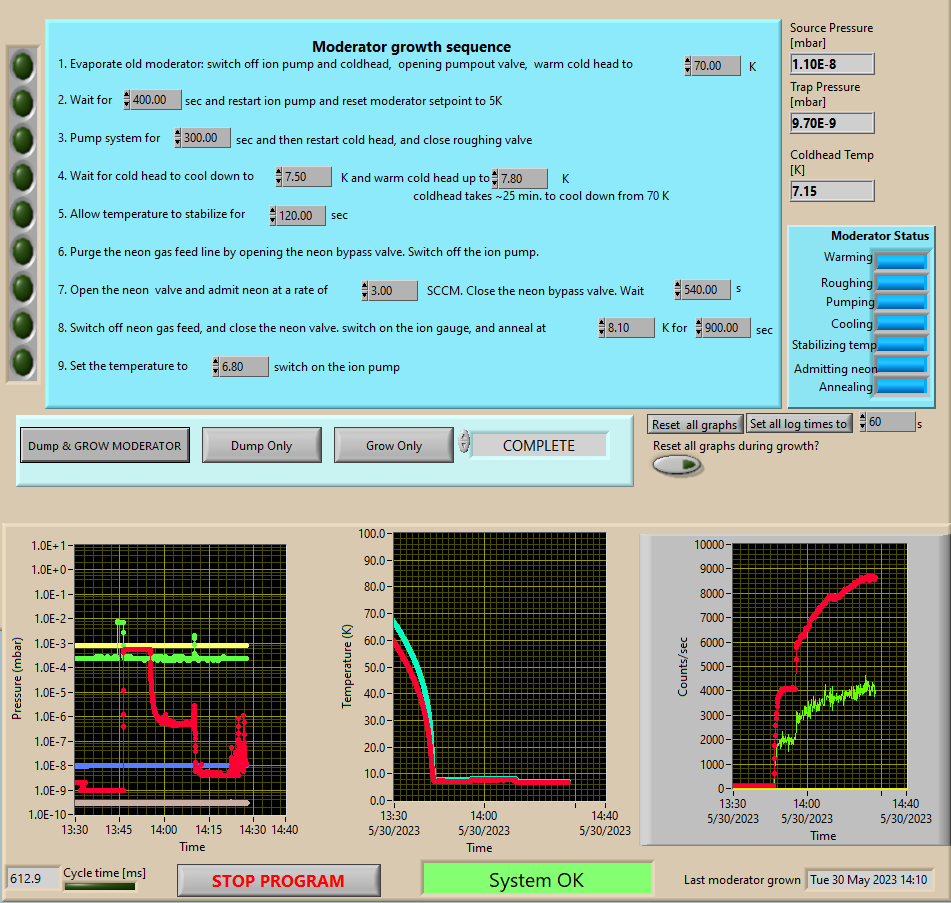The image size is (951, 903).
Task: Click the anneal duration 900.00 sec field
Action: click(x=727, y=327)
